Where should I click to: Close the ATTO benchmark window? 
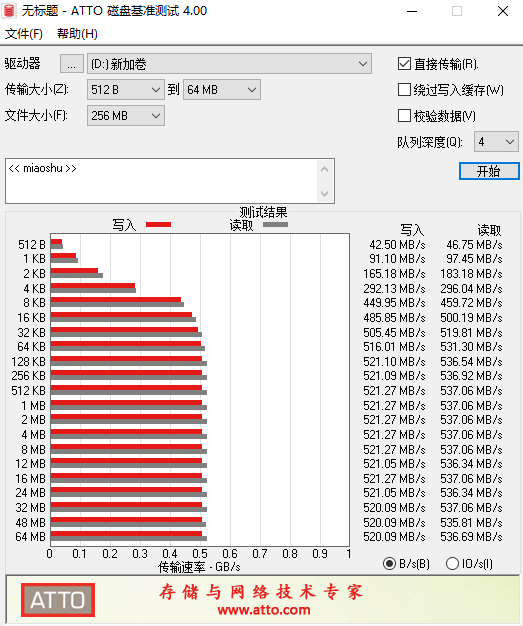[503, 11]
